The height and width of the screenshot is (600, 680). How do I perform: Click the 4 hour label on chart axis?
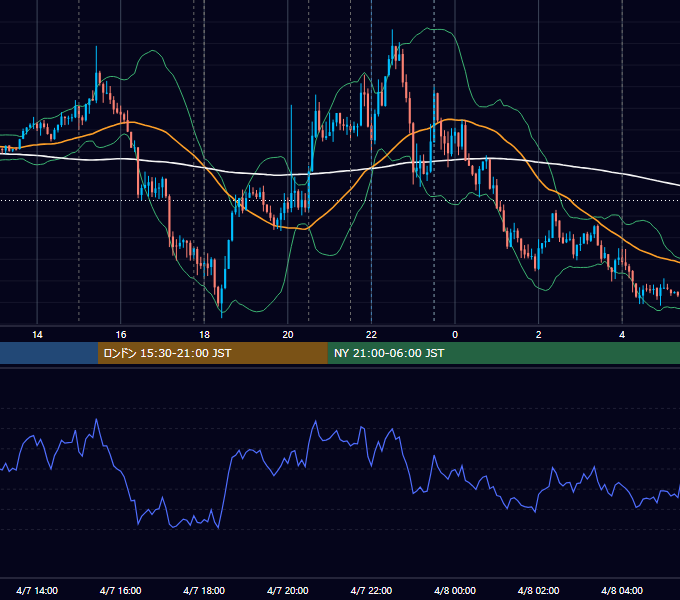pos(622,335)
